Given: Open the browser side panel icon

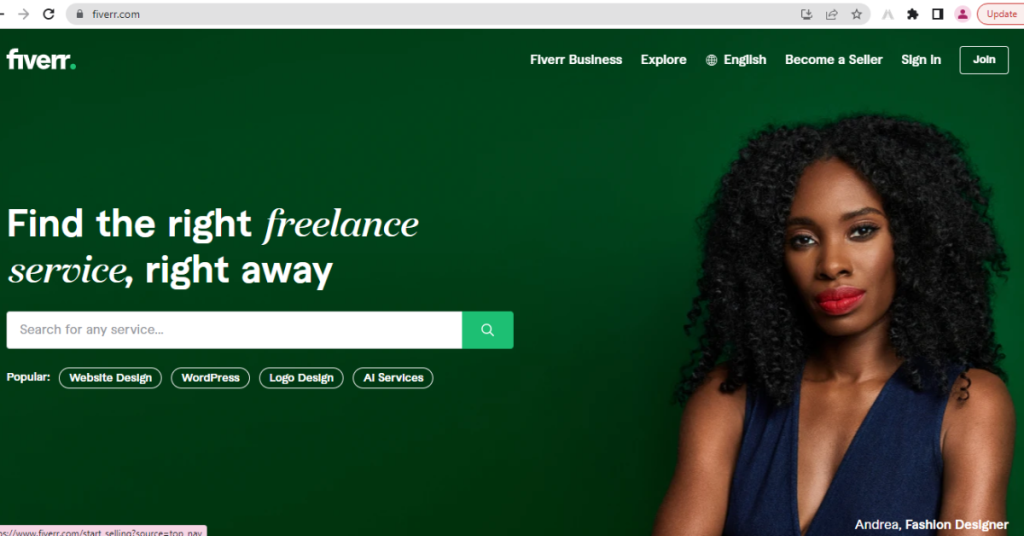Looking at the screenshot, I should tap(937, 14).
